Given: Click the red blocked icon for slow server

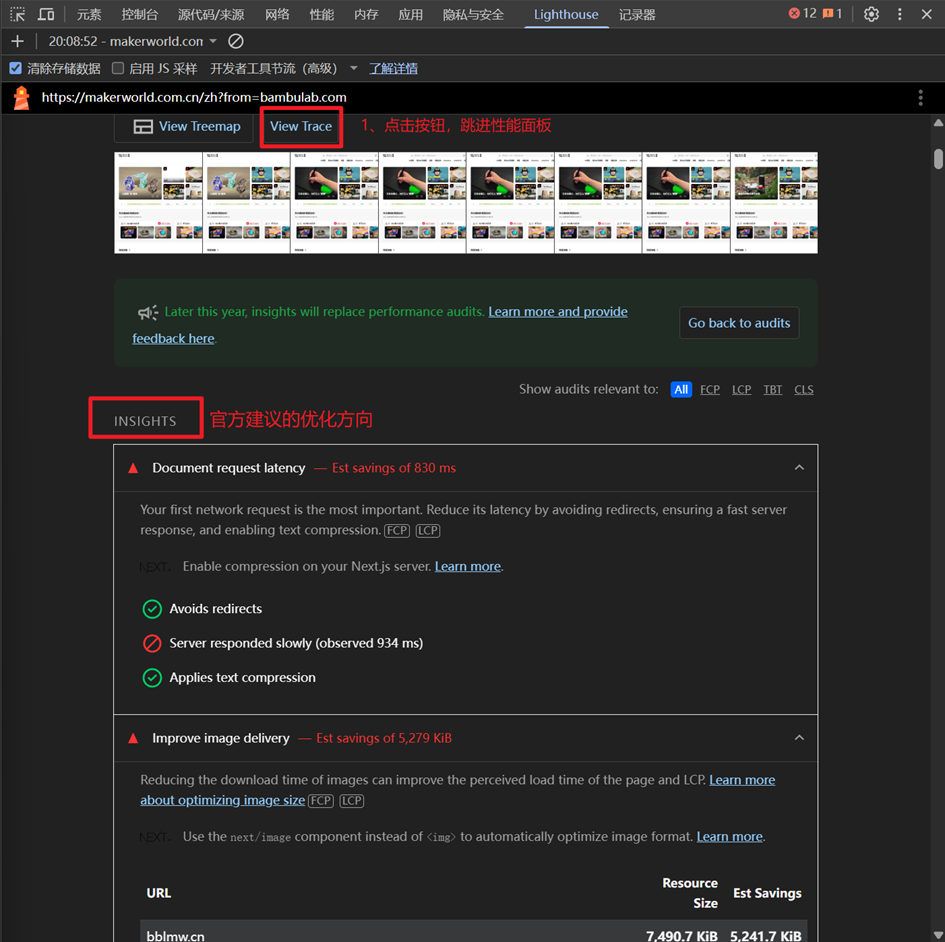Looking at the screenshot, I should (x=152, y=643).
